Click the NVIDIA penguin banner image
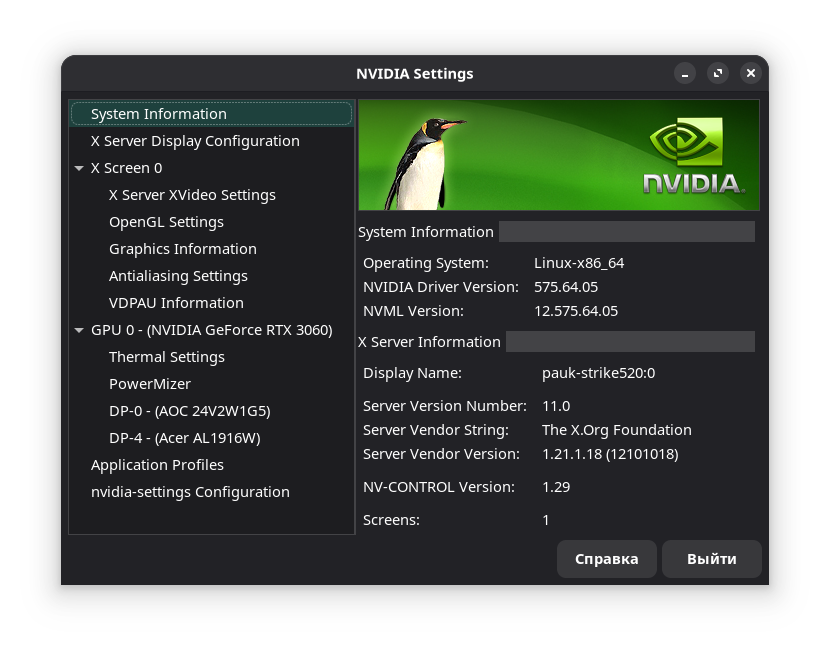This screenshot has width=830, height=652. [559, 155]
